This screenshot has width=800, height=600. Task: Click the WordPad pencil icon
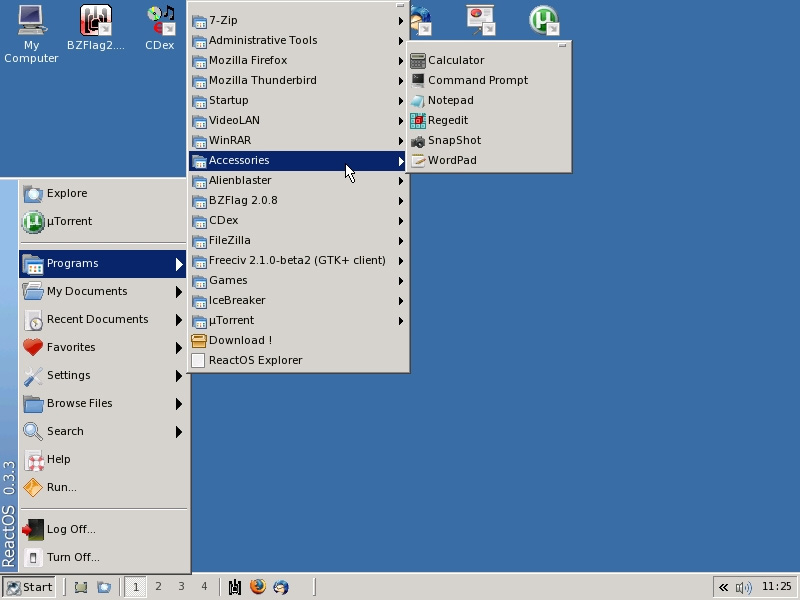click(418, 161)
